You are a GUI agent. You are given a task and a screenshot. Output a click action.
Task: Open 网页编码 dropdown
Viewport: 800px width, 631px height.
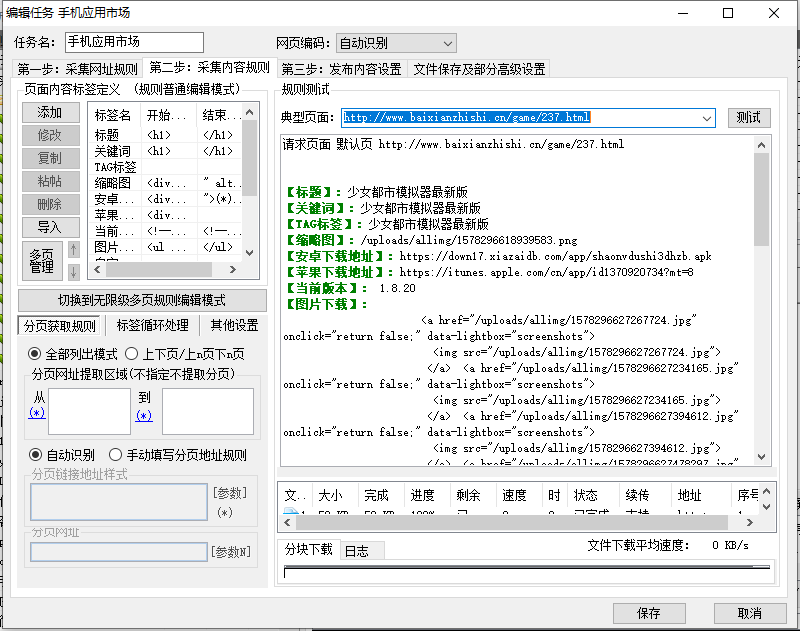(396, 43)
